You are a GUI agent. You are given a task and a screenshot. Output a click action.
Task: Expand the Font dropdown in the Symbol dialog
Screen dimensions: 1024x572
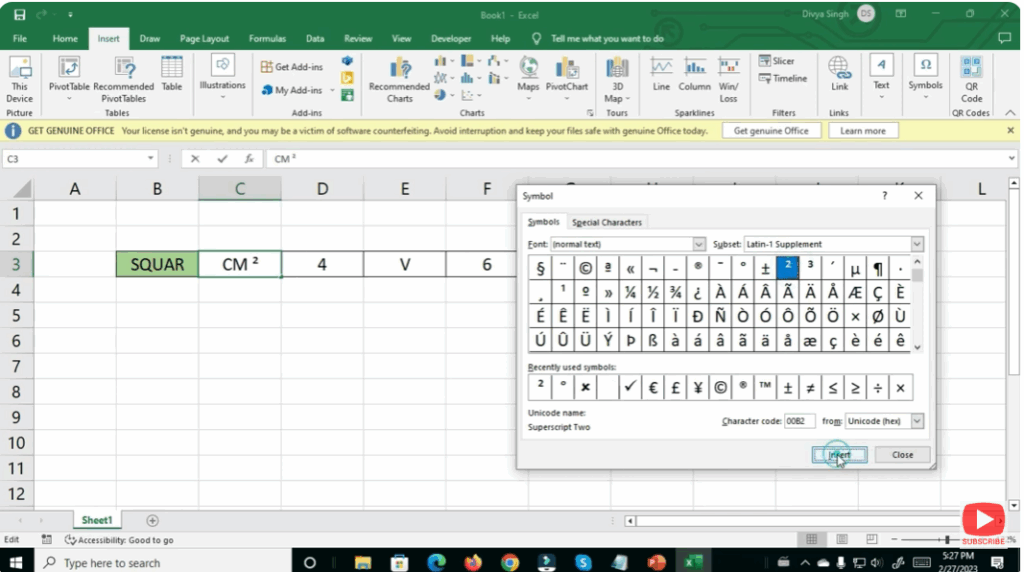click(x=699, y=244)
